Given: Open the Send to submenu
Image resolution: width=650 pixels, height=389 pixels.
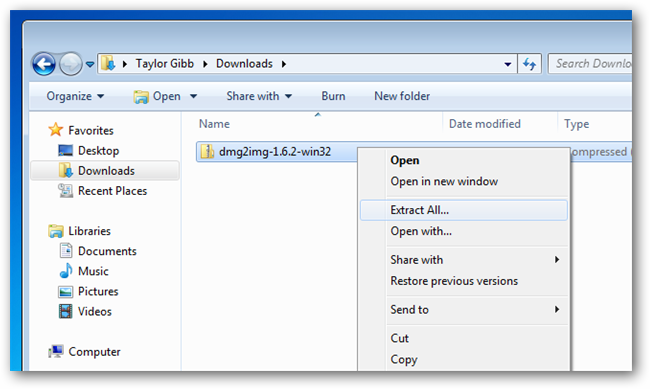Looking at the screenshot, I should [x=463, y=309].
